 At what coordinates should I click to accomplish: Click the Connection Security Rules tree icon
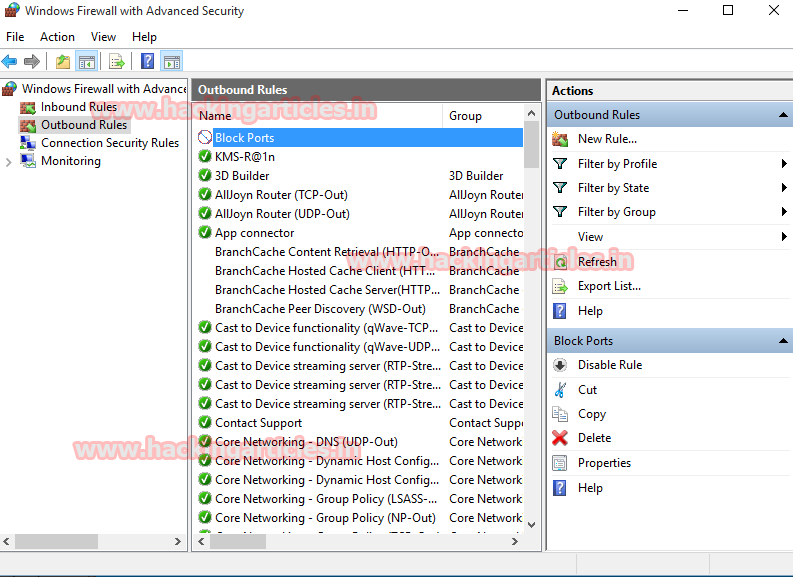click(x=28, y=143)
